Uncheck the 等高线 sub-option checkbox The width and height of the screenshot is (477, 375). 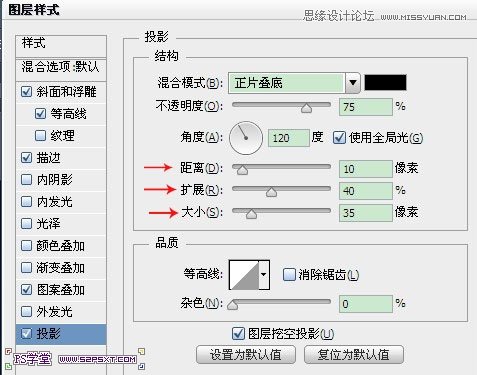coord(40,114)
